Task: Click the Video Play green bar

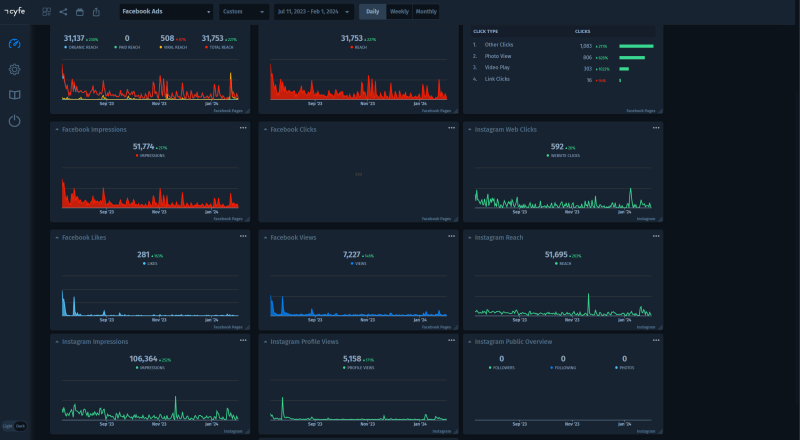Action: [624, 69]
